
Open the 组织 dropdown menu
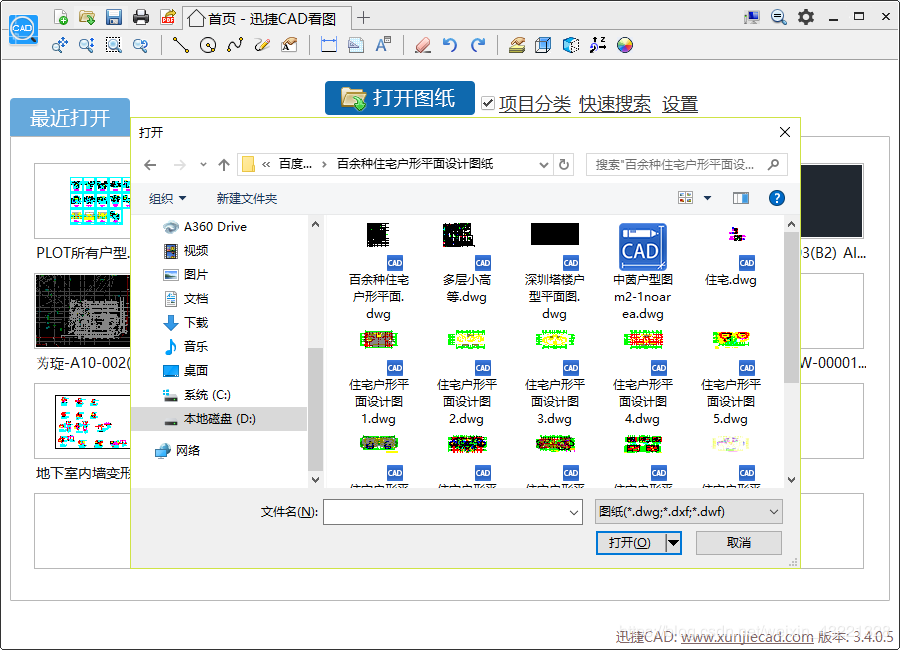pos(167,198)
